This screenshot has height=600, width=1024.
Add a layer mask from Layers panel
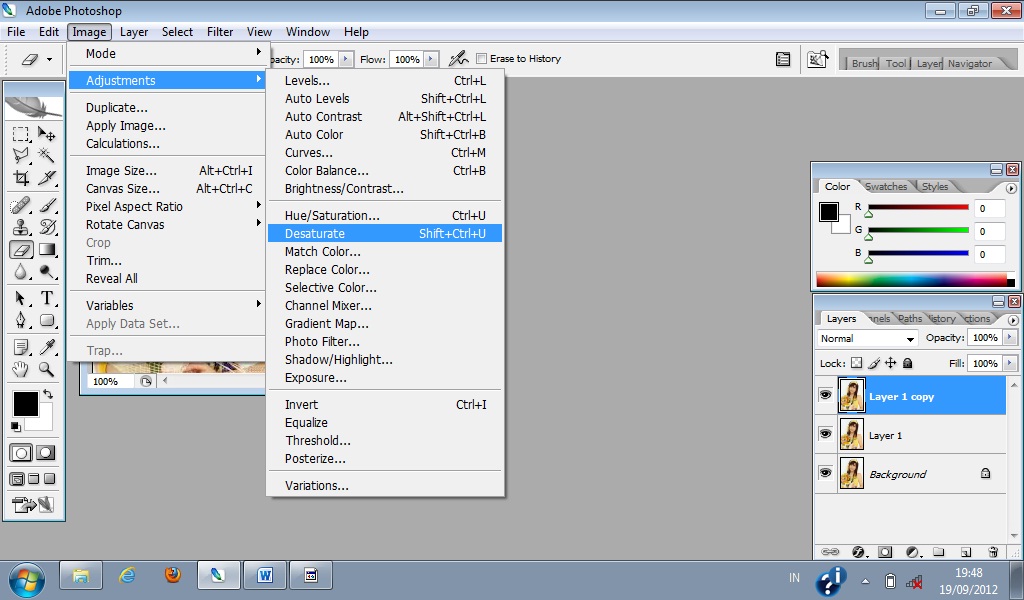click(x=885, y=552)
